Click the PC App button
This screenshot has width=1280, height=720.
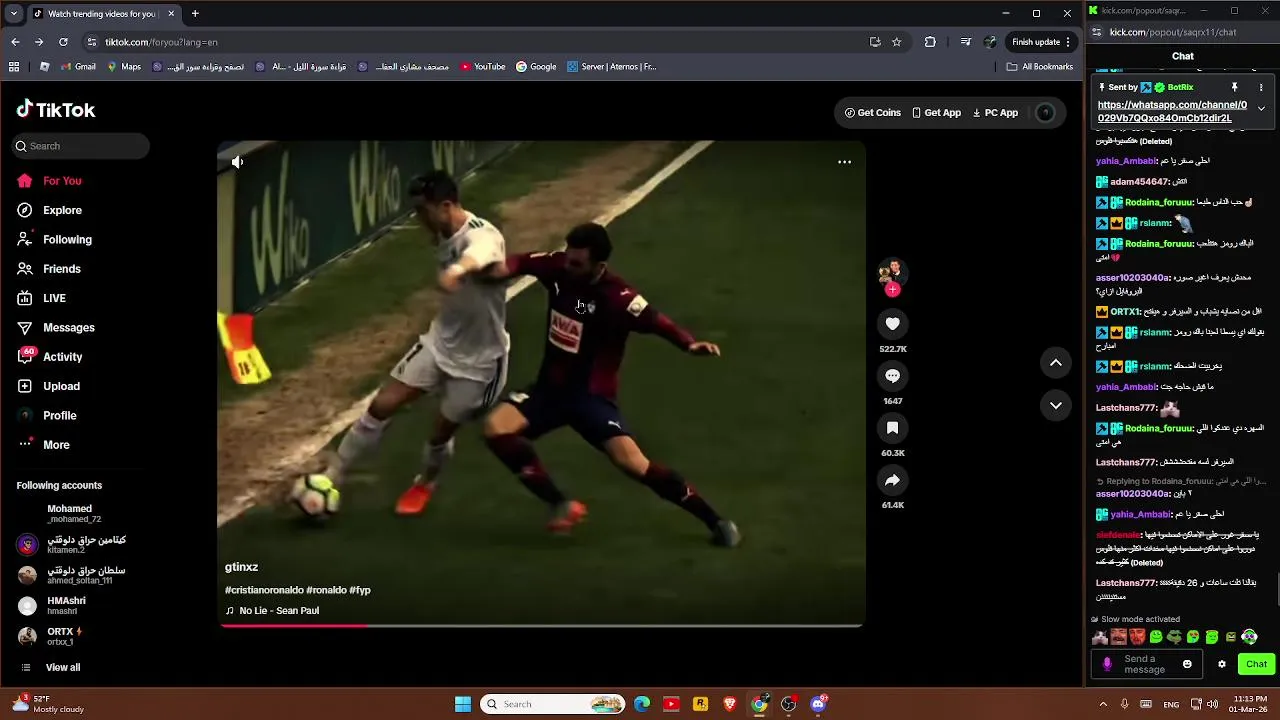996,113
